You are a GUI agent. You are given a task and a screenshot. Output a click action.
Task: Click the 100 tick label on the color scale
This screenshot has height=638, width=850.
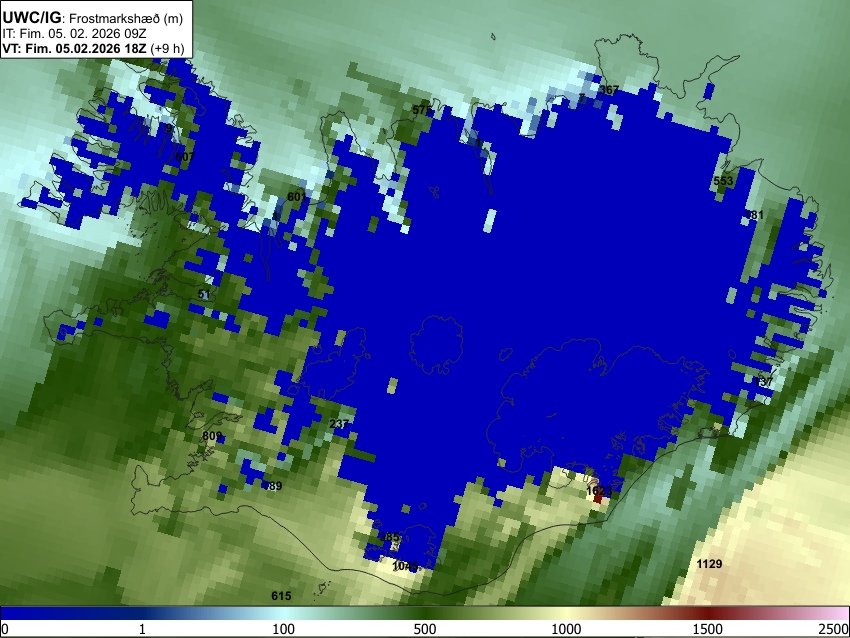coord(283,629)
